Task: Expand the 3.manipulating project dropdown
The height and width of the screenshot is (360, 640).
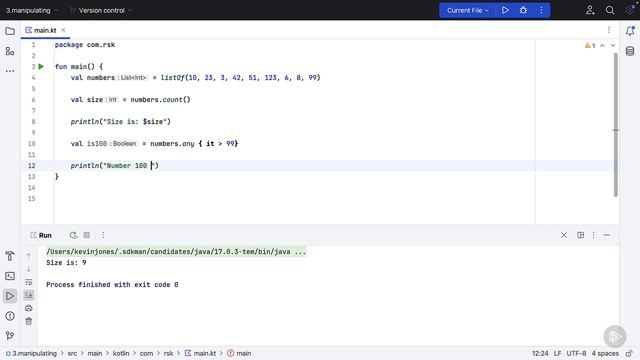Action: pyautogui.click(x=31, y=10)
